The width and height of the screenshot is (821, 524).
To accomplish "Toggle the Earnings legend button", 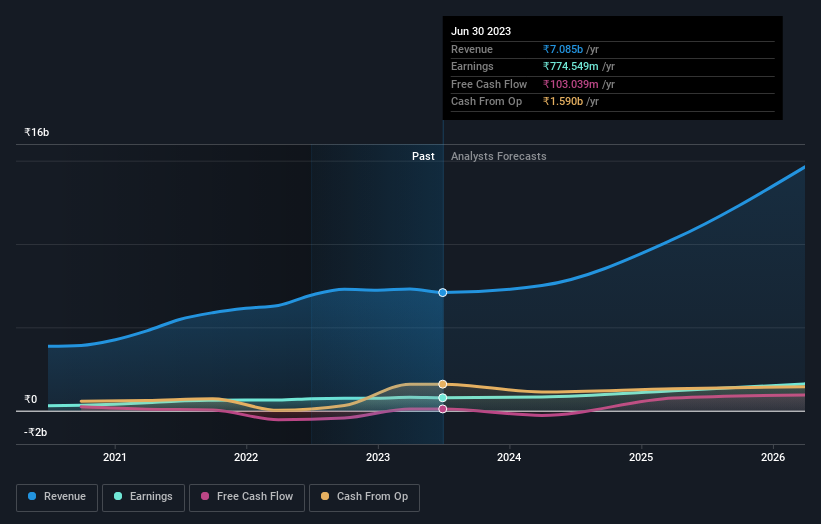I will (x=143, y=497).
